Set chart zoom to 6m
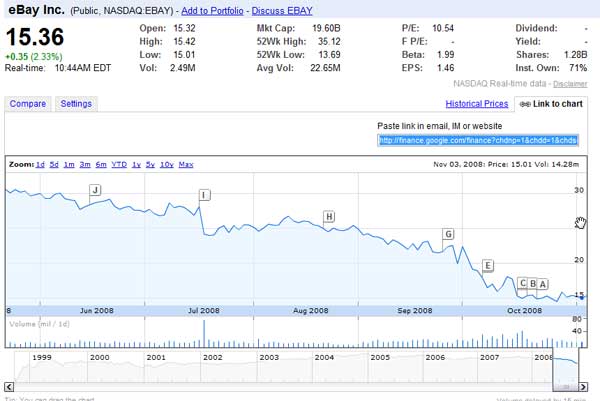The width and height of the screenshot is (600, 401). coord(101,165)
